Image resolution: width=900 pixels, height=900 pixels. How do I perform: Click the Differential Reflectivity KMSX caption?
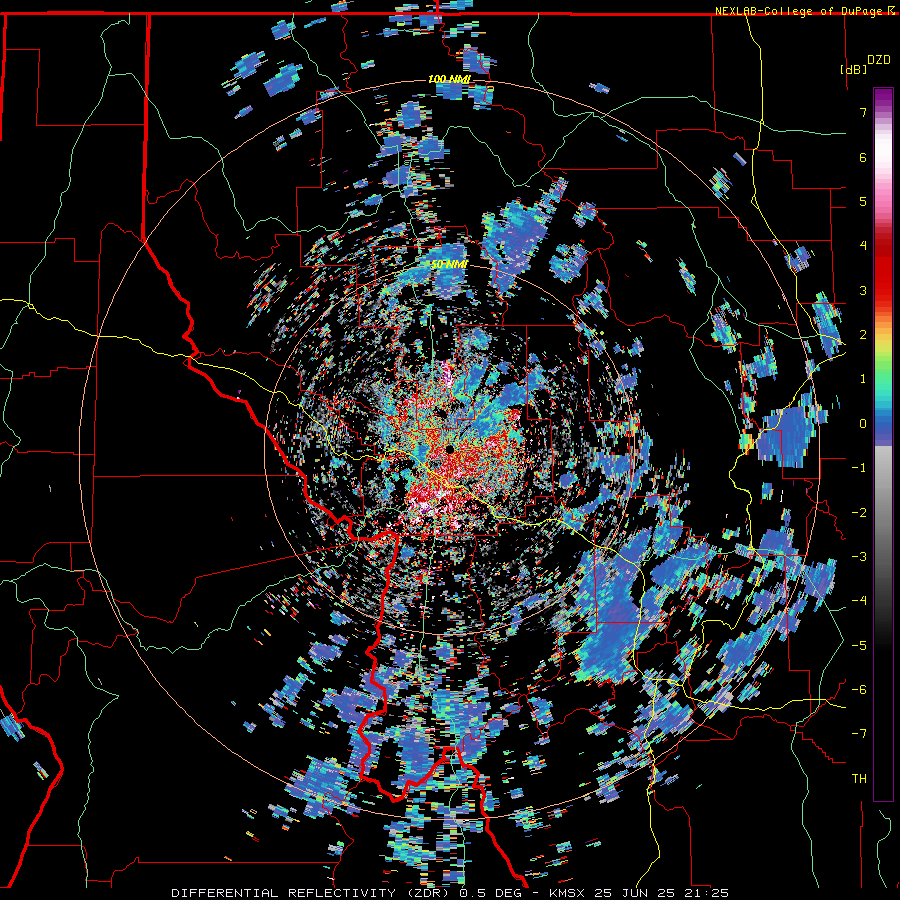point(450,893)
